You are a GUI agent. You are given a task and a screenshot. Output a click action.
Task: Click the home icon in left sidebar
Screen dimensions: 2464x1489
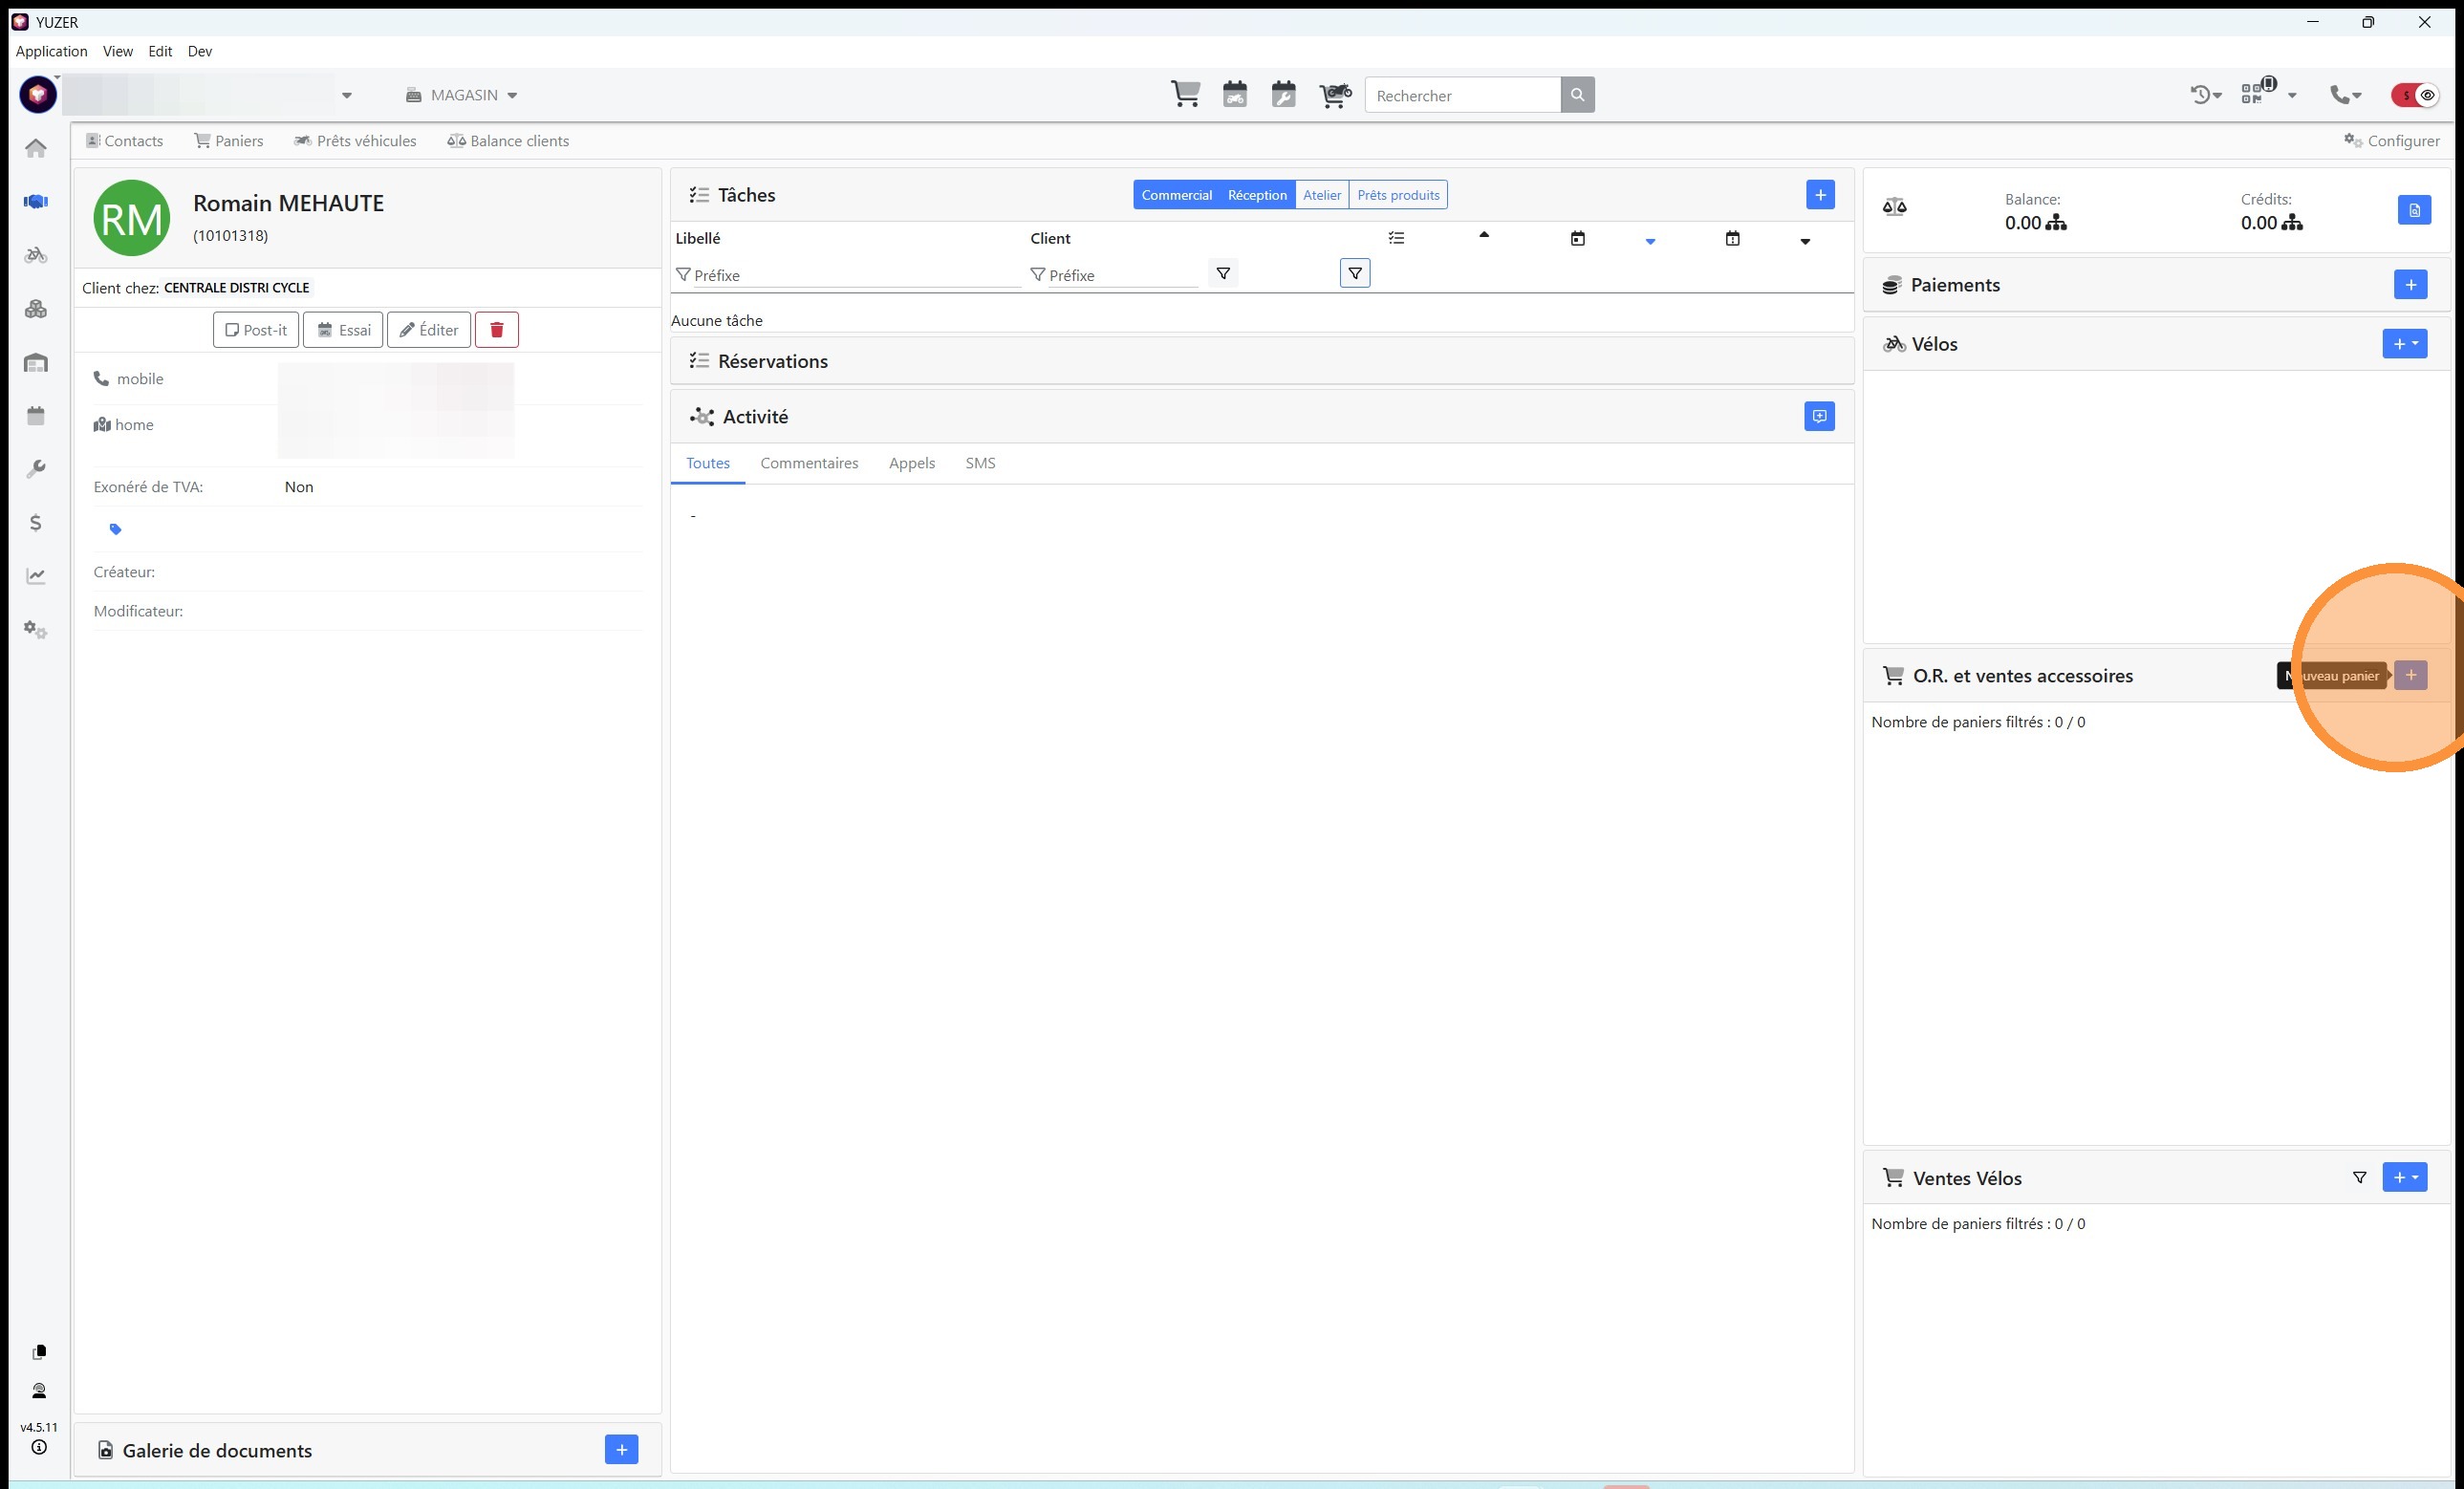36,148
